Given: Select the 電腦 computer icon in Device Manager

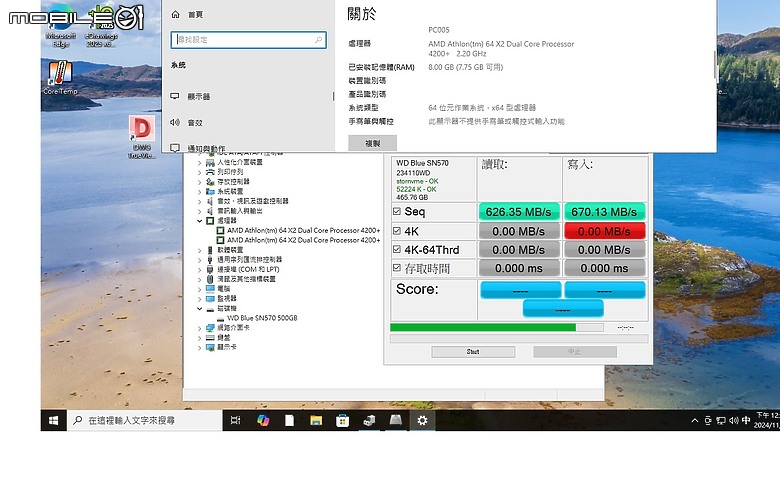Looking at the screenshot, I should tap(210, 289).
